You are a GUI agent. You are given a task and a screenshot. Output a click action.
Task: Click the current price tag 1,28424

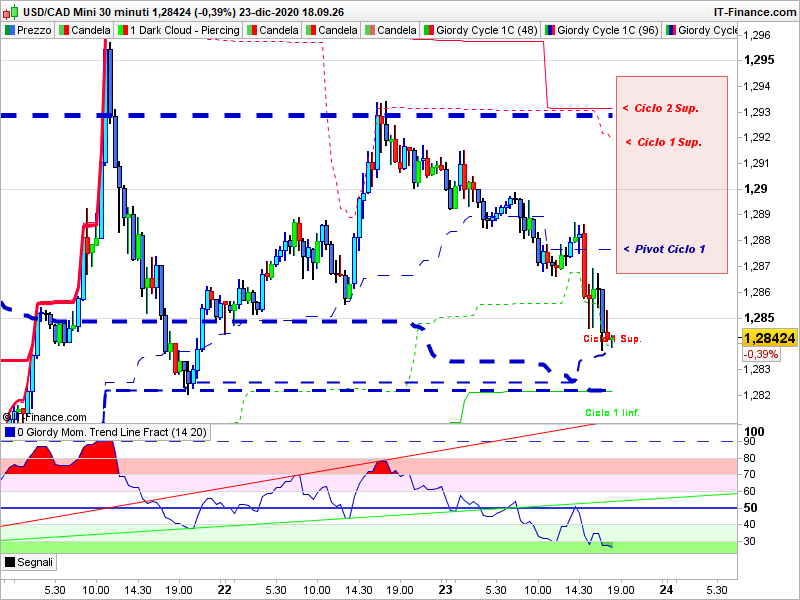coord(769,338)
